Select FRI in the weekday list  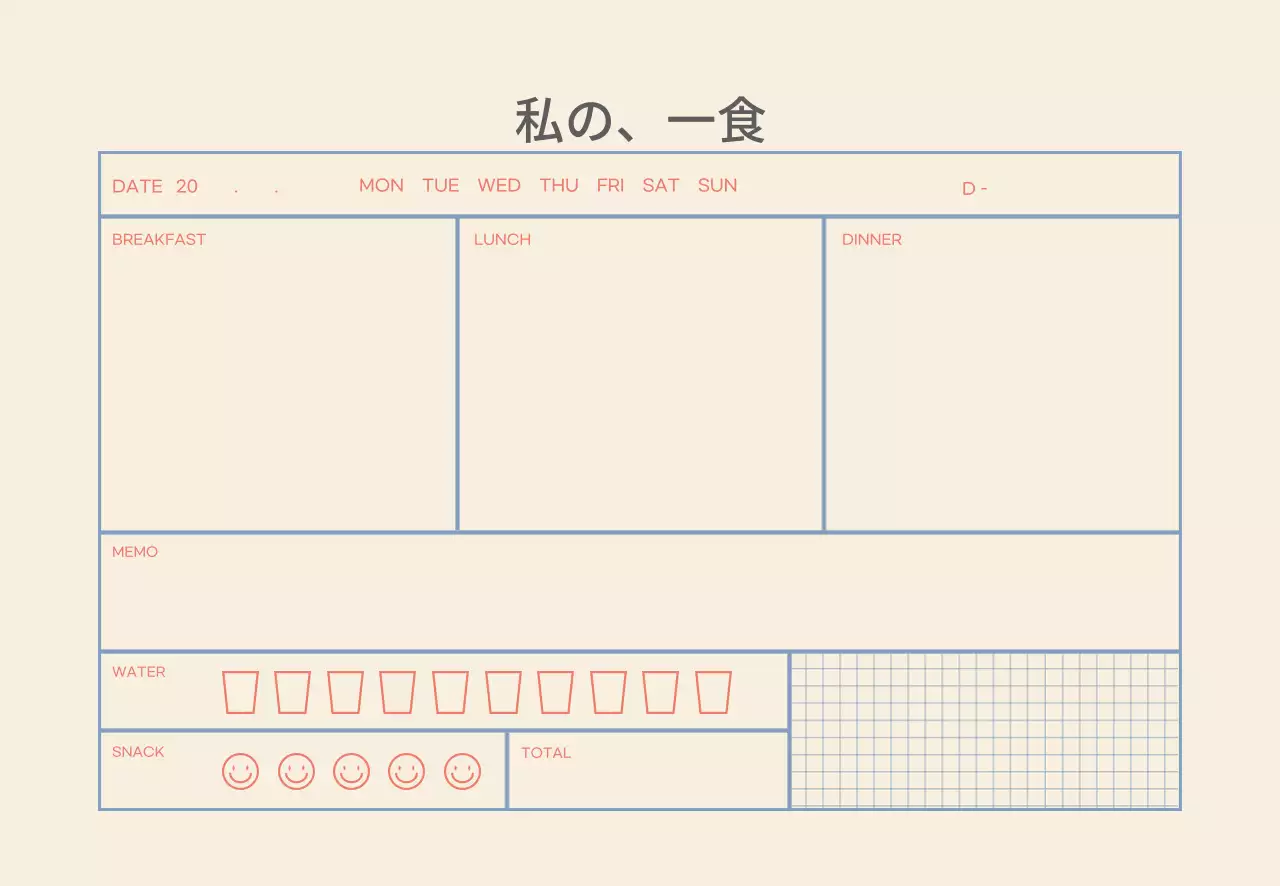[x=610, y=185]
